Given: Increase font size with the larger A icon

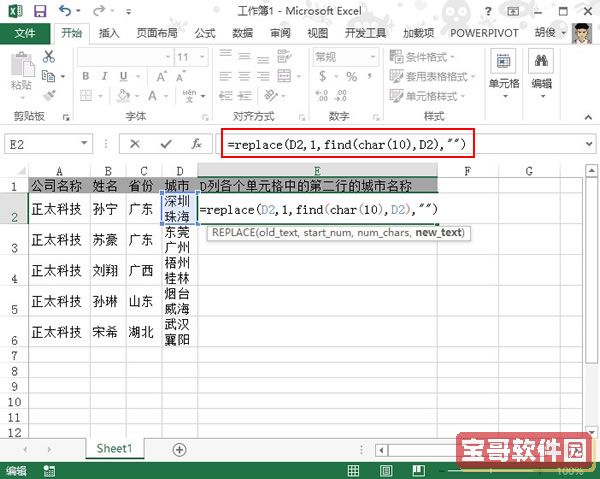Looking at the screenshot, I should point(161,77).
